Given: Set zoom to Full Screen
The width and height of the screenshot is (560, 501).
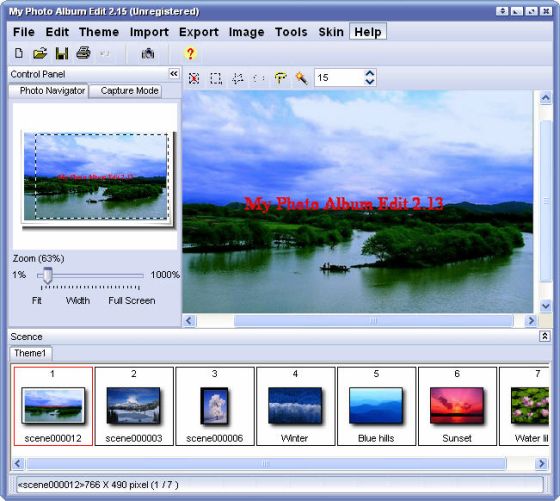Looking at the screenshot, I should click(132, 301).
